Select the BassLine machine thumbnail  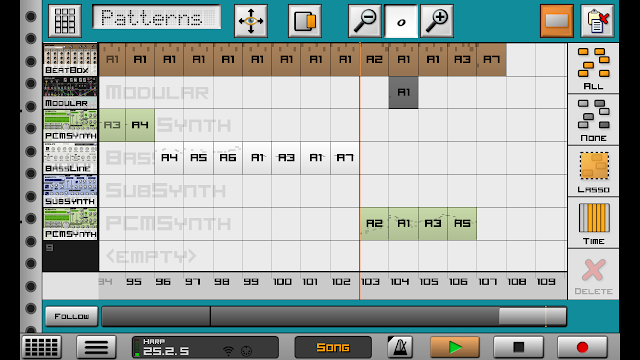tap(70, 158)
